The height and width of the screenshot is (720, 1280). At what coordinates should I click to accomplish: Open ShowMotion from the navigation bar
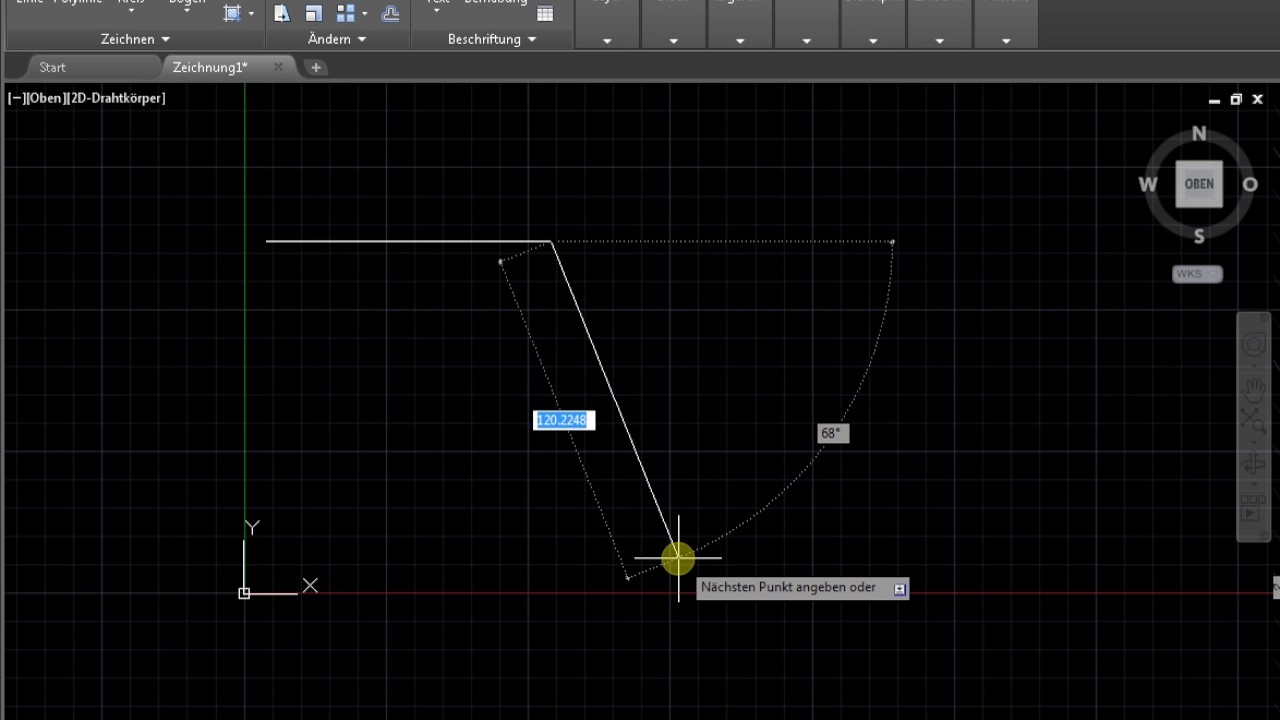[1253, 507]
